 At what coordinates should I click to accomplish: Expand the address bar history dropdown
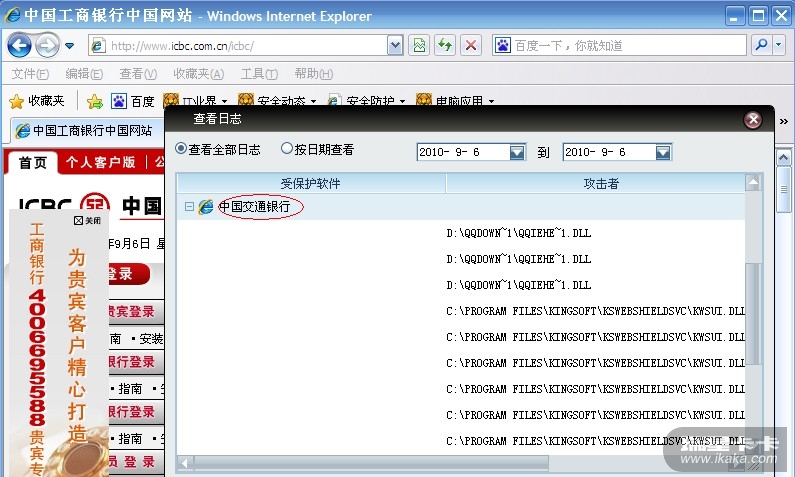pos(395,46)
